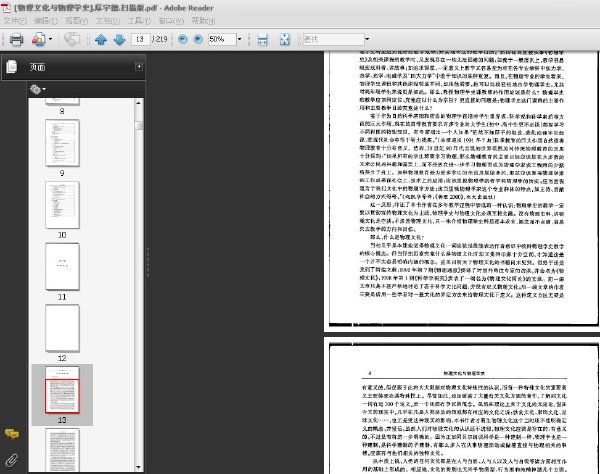Open the Document menu (文档)
Screen dimensions: 600x474
click(108, 21)
